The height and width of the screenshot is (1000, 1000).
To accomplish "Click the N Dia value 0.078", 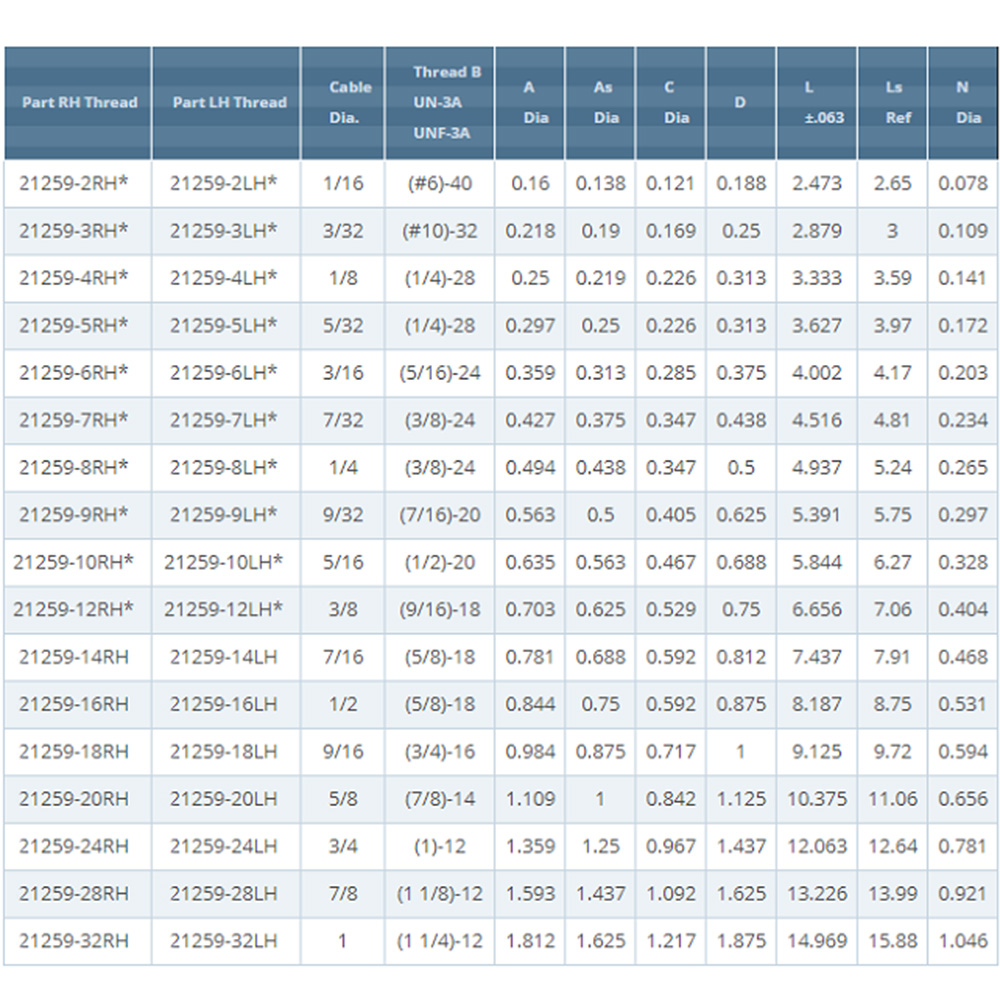I will pos(963,184).
